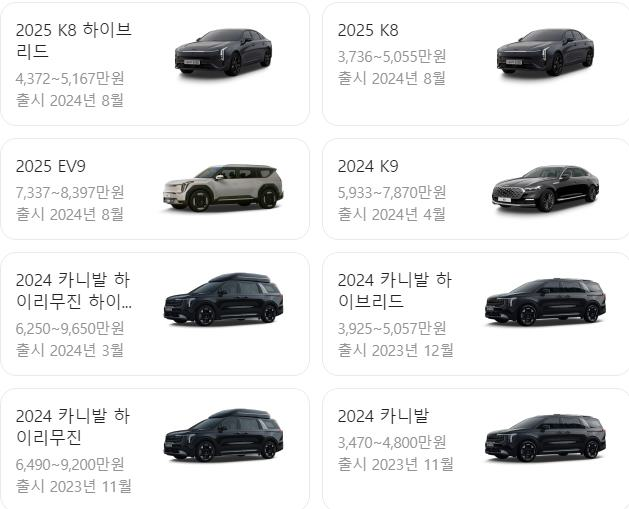
Task: Open the 2024 K9 title link
Action: pyautogui.click(x=368, y=166)
